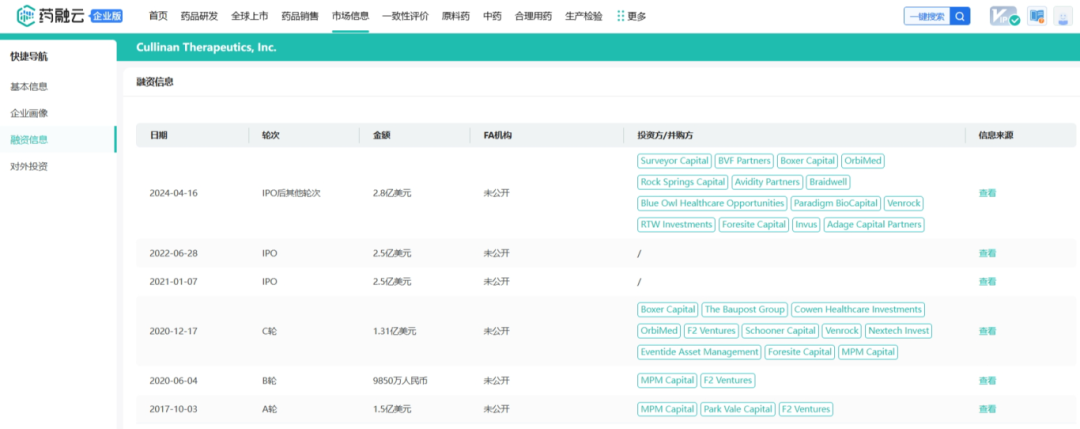The image size is (1080, 429).
Task: Open BVF Partners investor tag
Action: [x=744, y=161]
